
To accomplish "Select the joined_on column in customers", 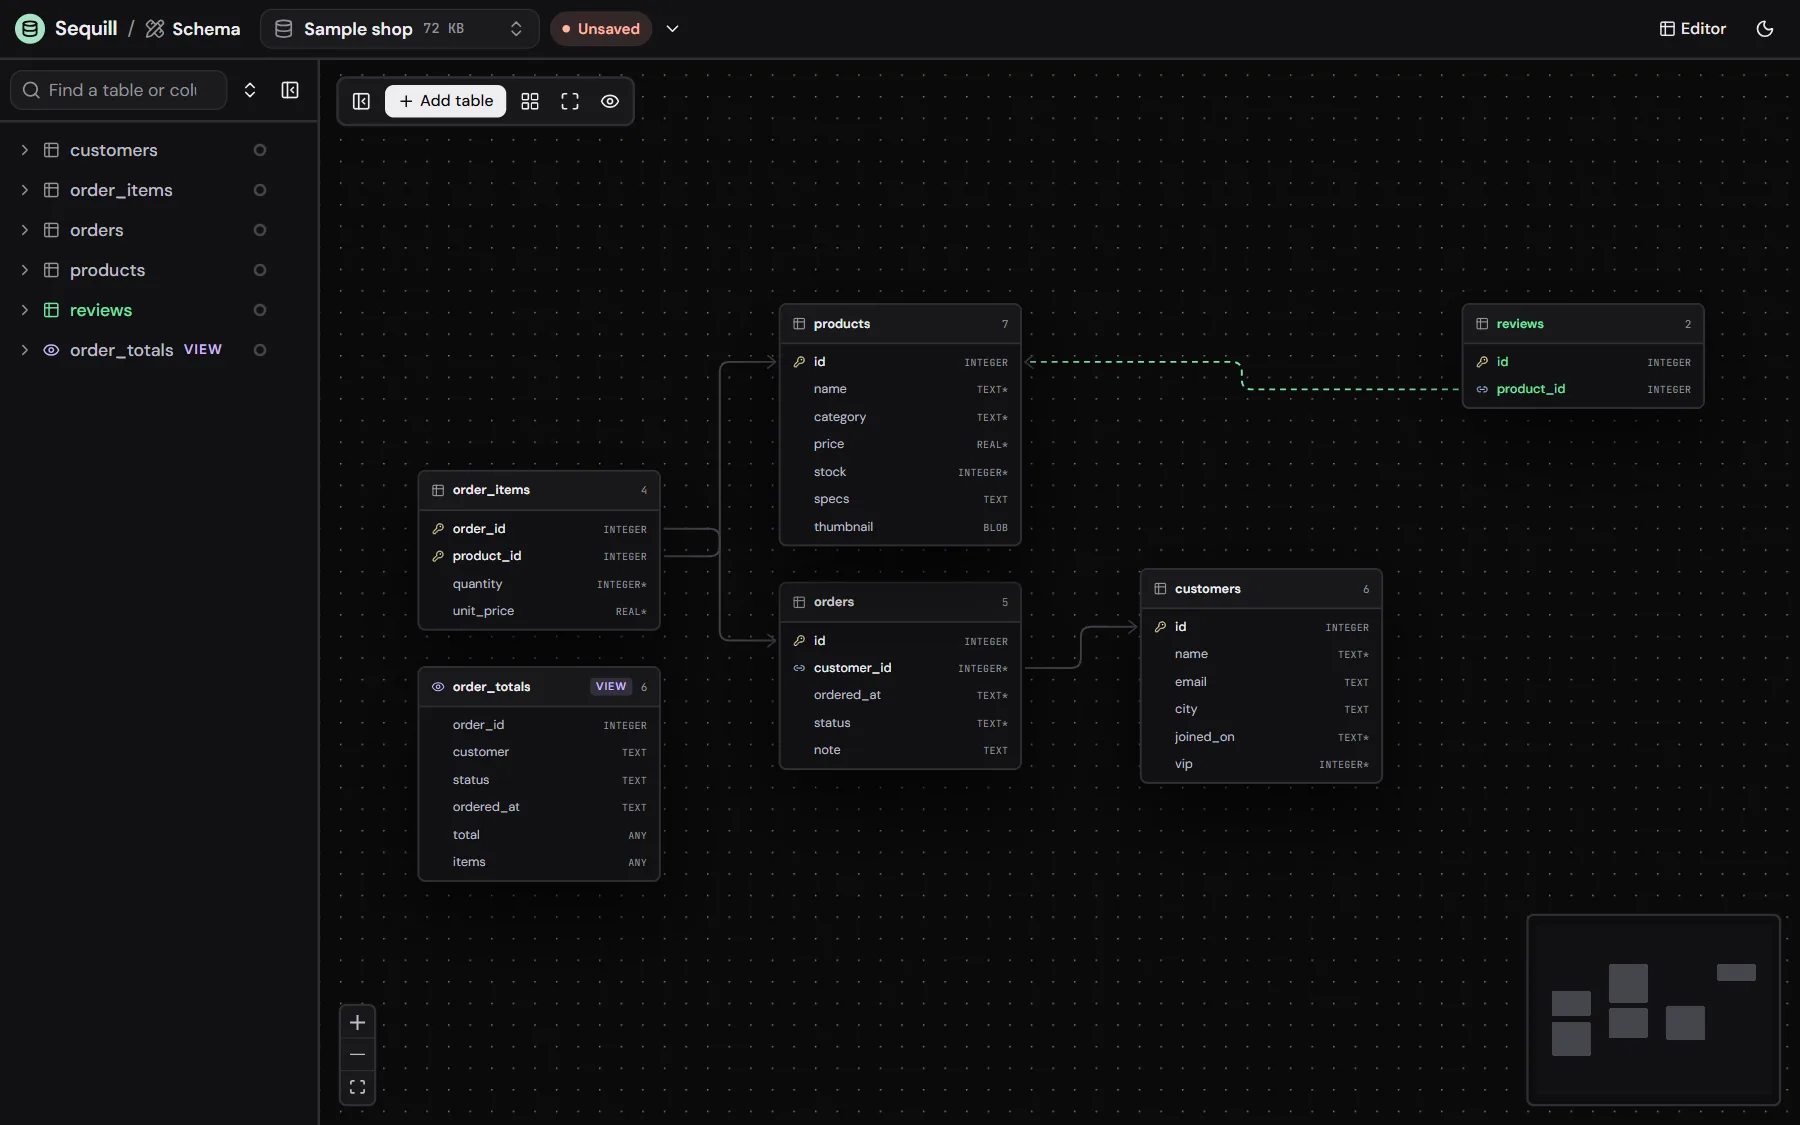I will tap(1261, 737).
